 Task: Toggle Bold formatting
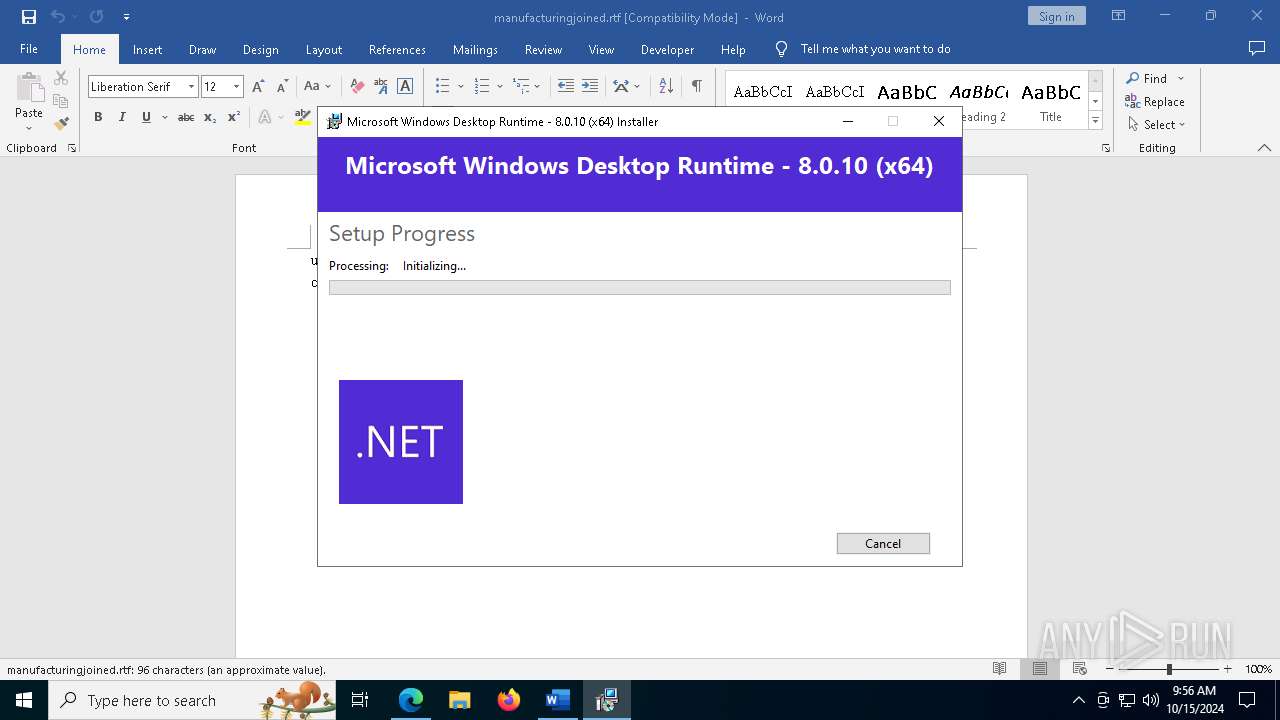(98, 117)
